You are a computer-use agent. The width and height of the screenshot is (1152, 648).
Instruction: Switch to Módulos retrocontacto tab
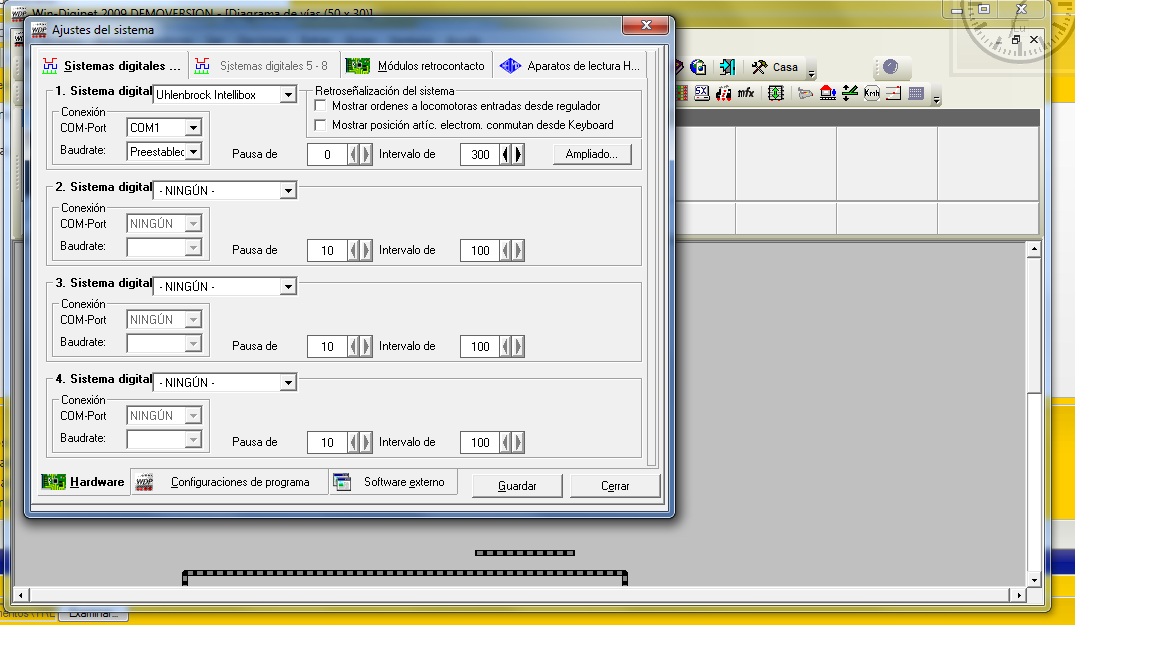coord(415,66)
